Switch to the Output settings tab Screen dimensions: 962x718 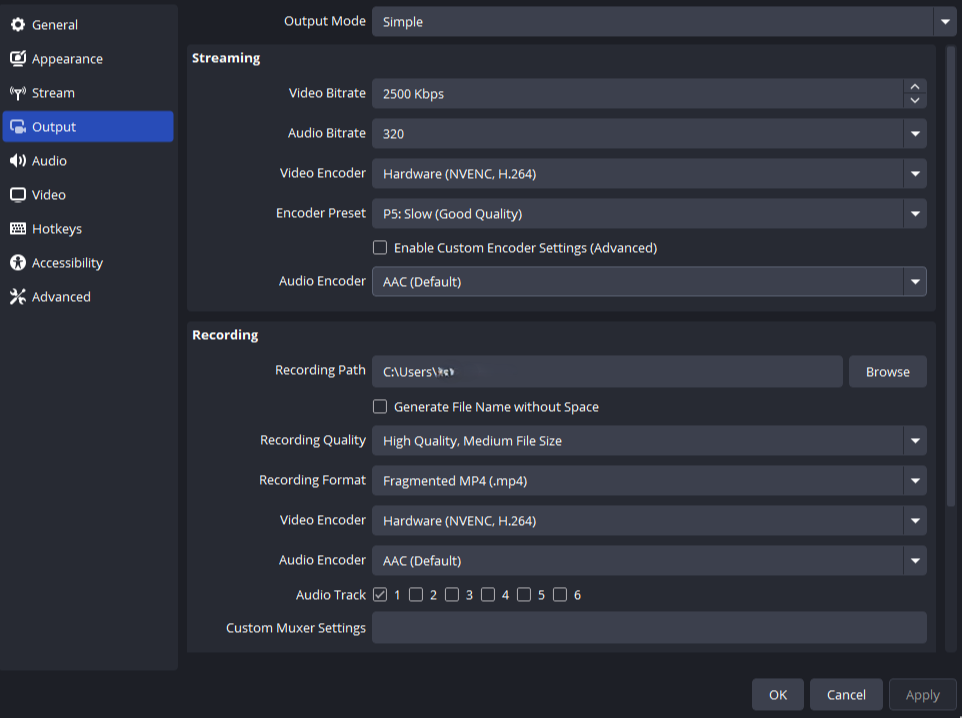point(87,127)
